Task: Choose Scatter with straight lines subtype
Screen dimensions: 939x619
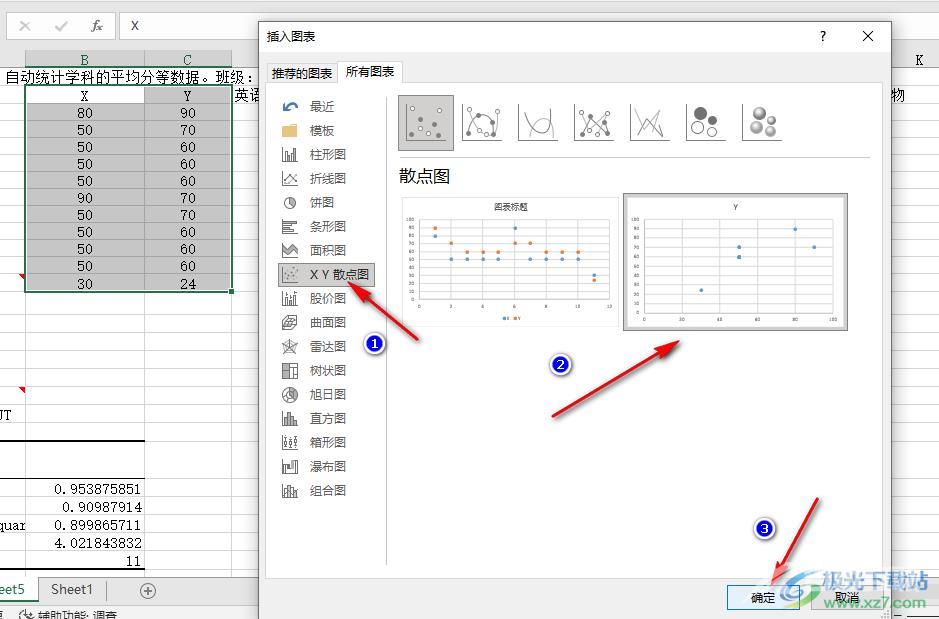Action: click(650, 122)
